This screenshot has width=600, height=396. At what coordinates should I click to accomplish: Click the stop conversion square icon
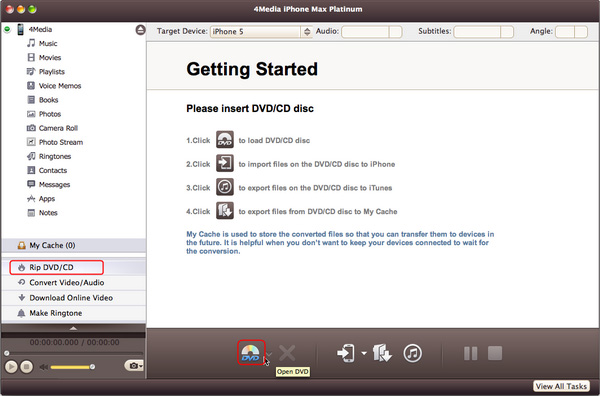tap(495, 353)
